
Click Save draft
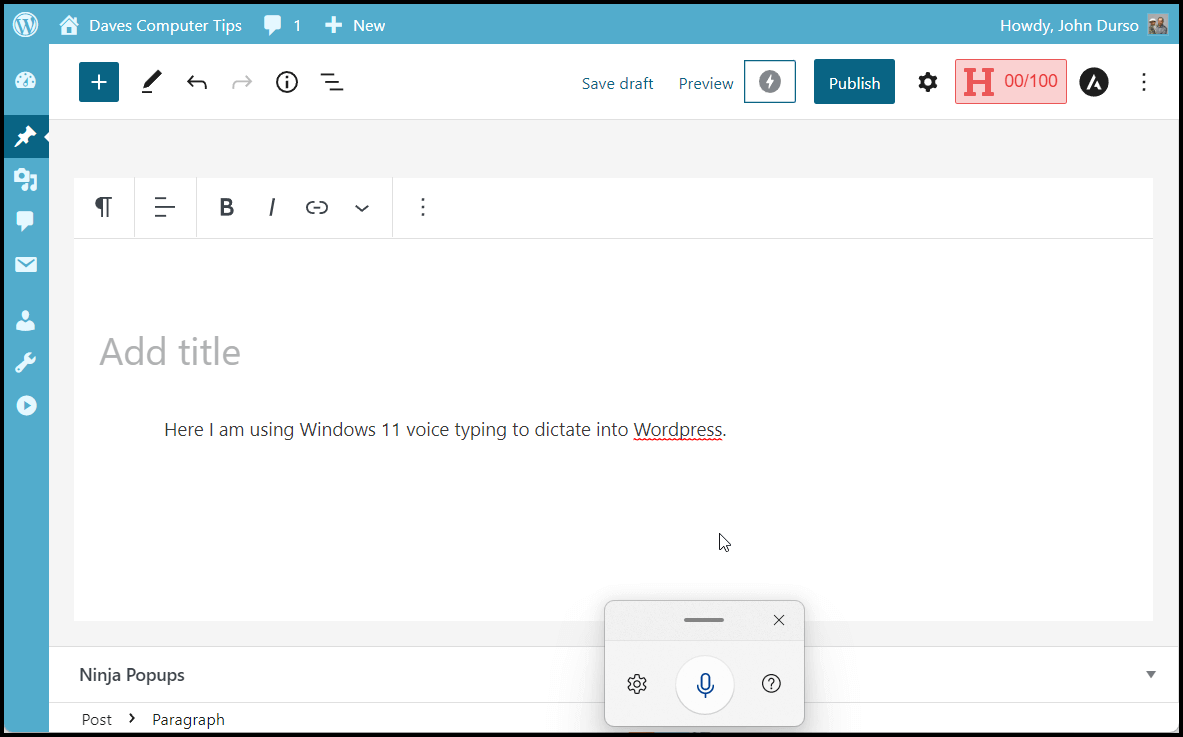click(617, 84)
